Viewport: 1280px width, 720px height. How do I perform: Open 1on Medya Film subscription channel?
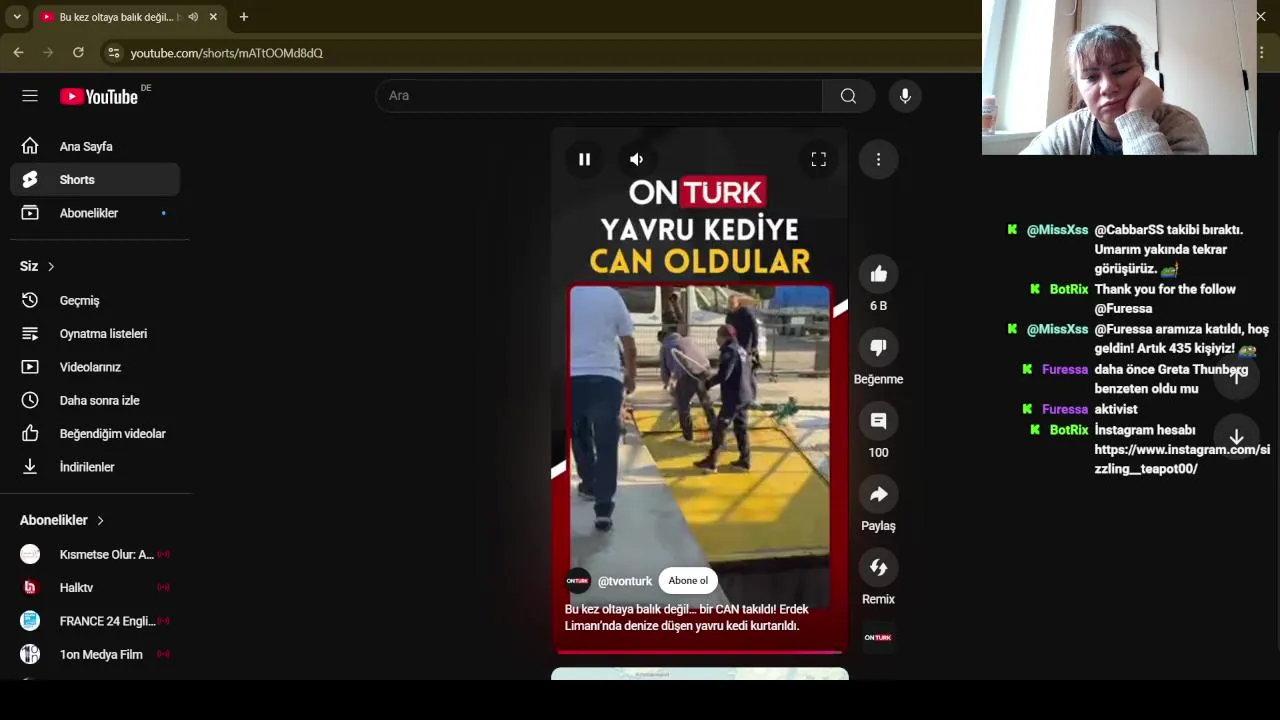pyautogui.click(x=95, y=655)
